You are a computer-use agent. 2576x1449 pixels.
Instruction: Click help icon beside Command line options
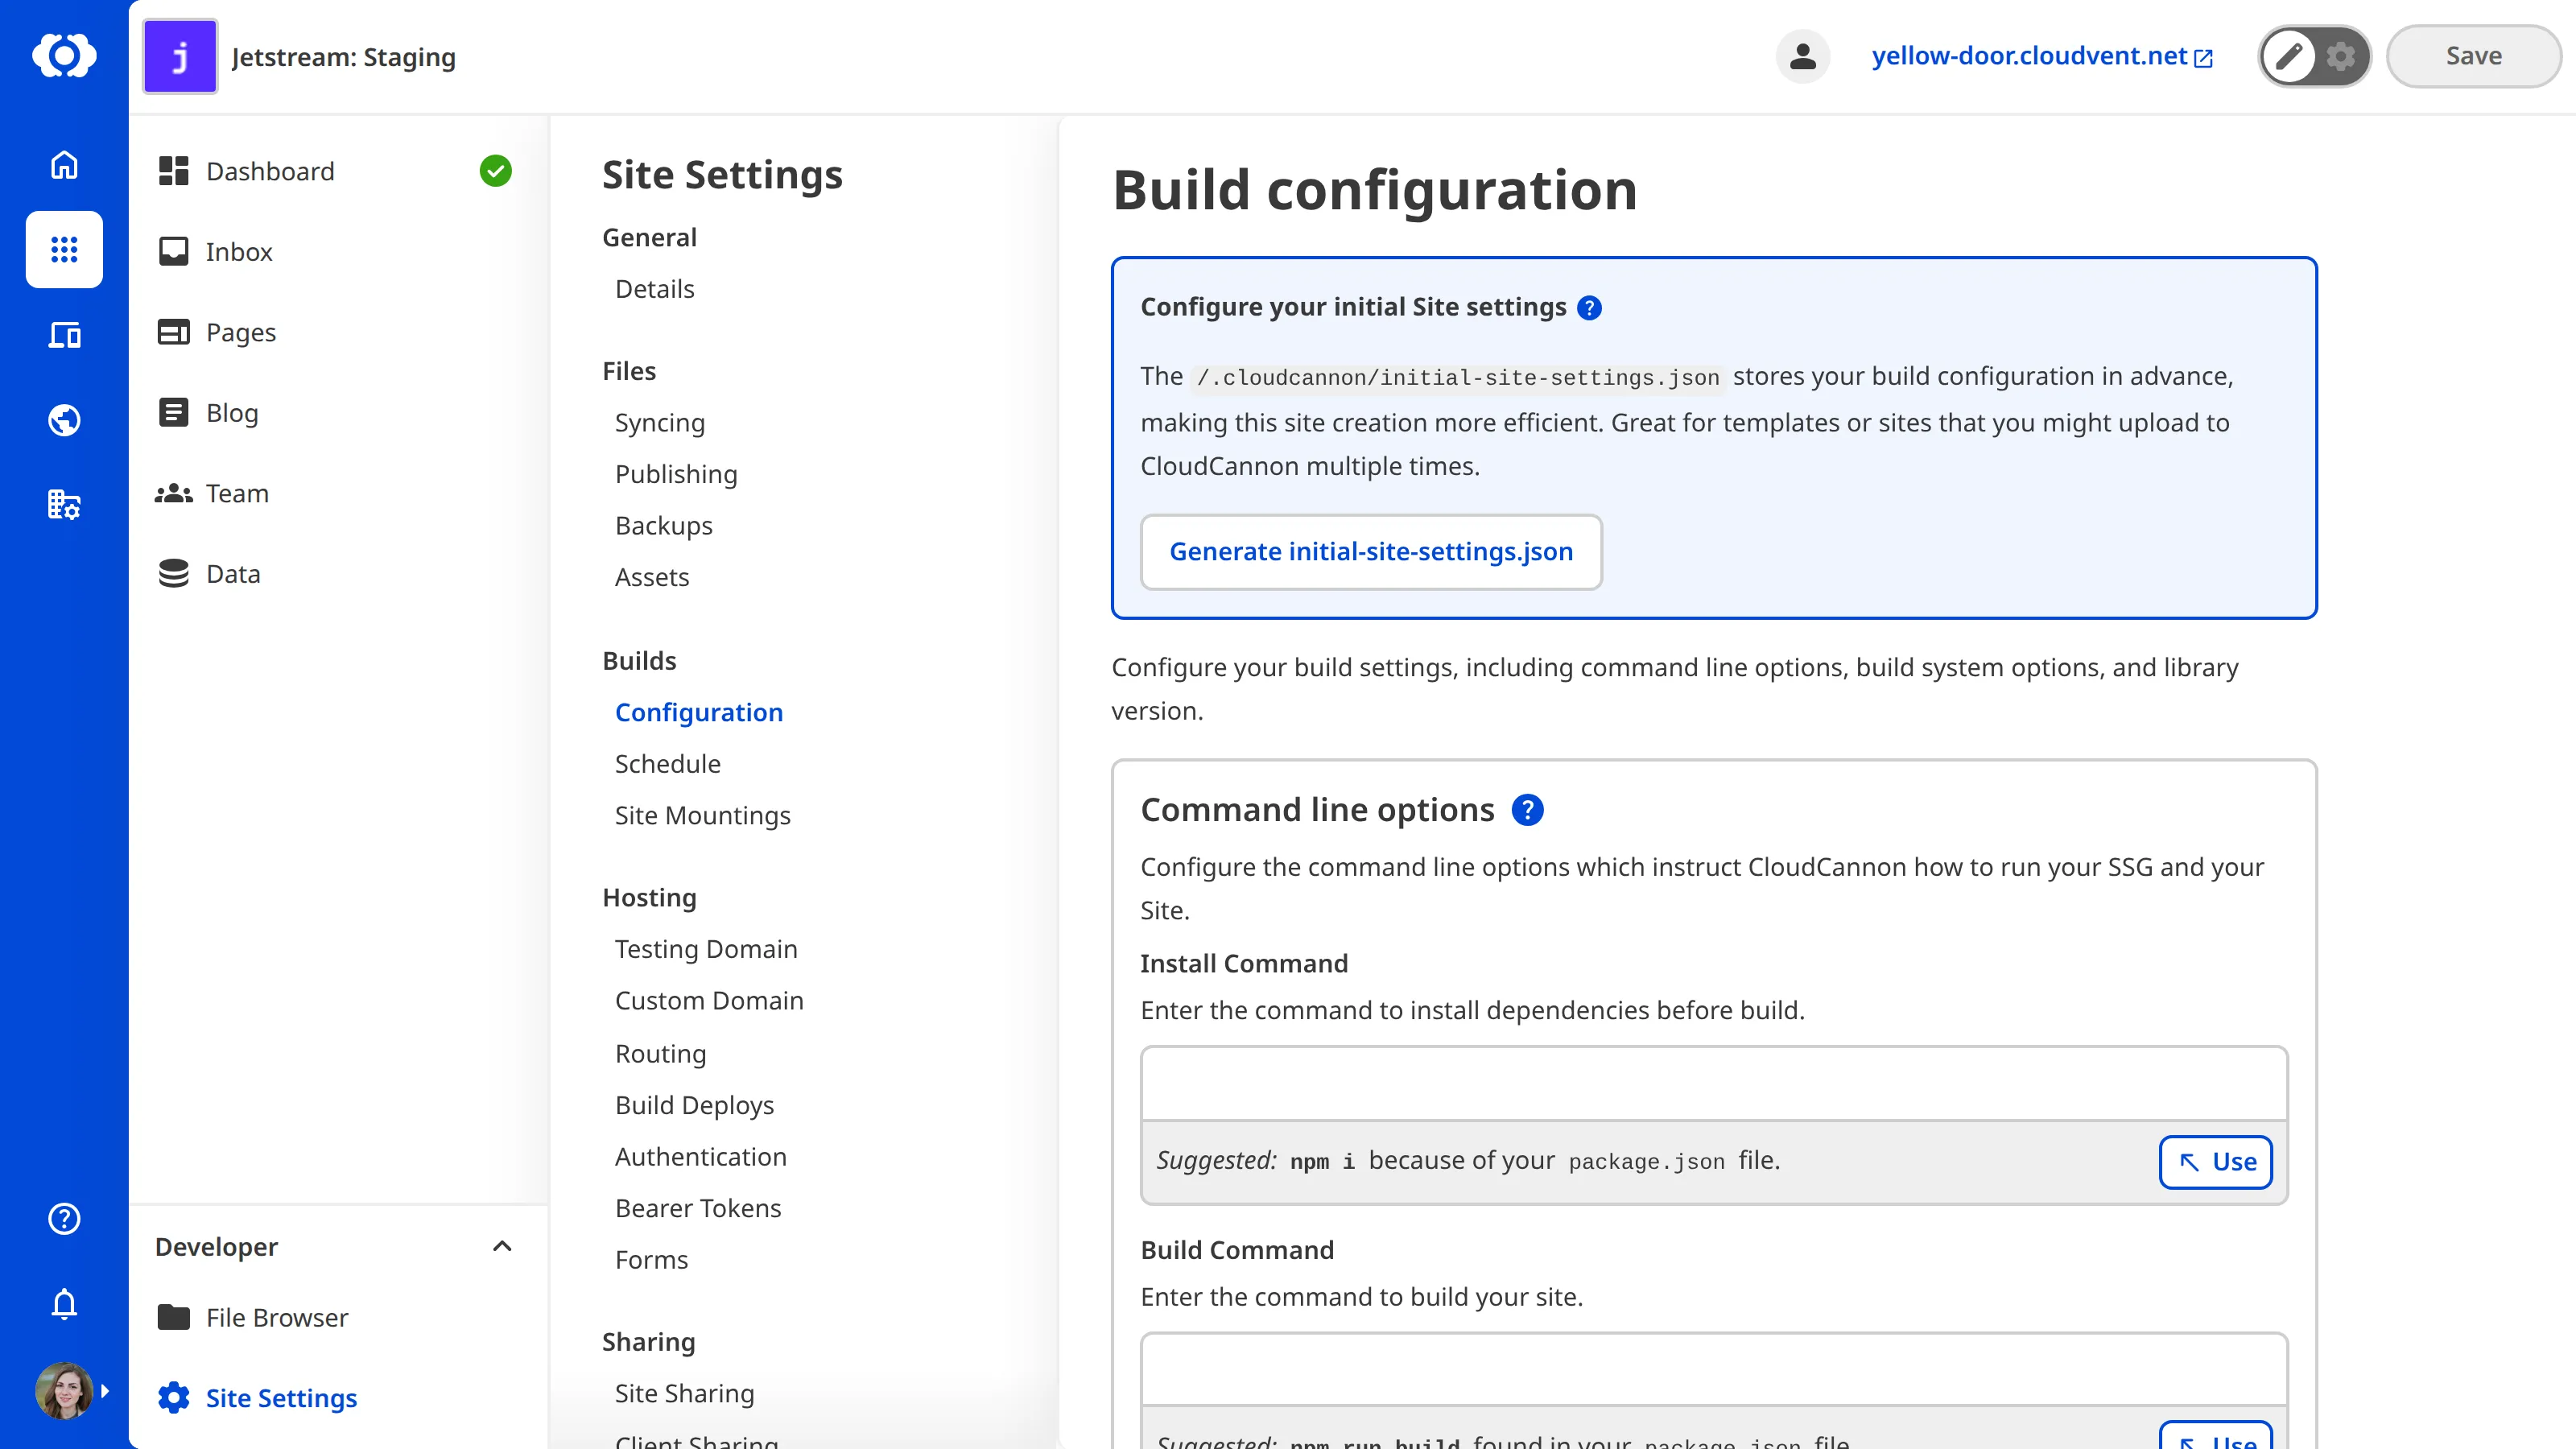click(1527, 810)
